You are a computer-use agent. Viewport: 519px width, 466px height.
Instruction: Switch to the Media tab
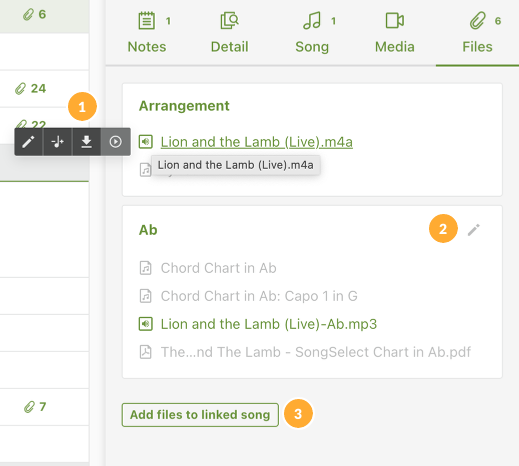pyautogui.click(x=395, y=32)
